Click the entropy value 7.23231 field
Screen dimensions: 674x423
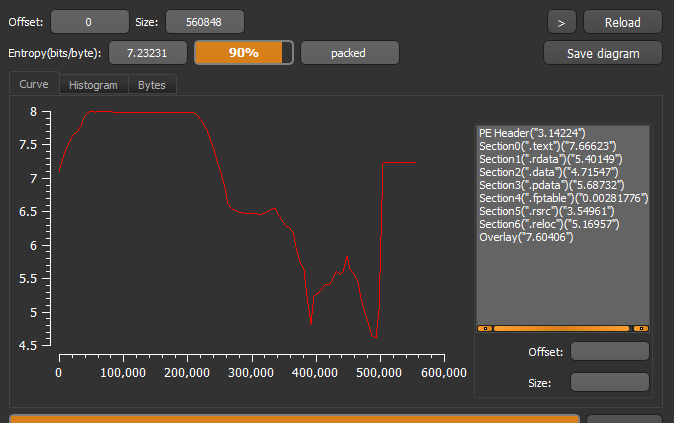click(147, 53)
